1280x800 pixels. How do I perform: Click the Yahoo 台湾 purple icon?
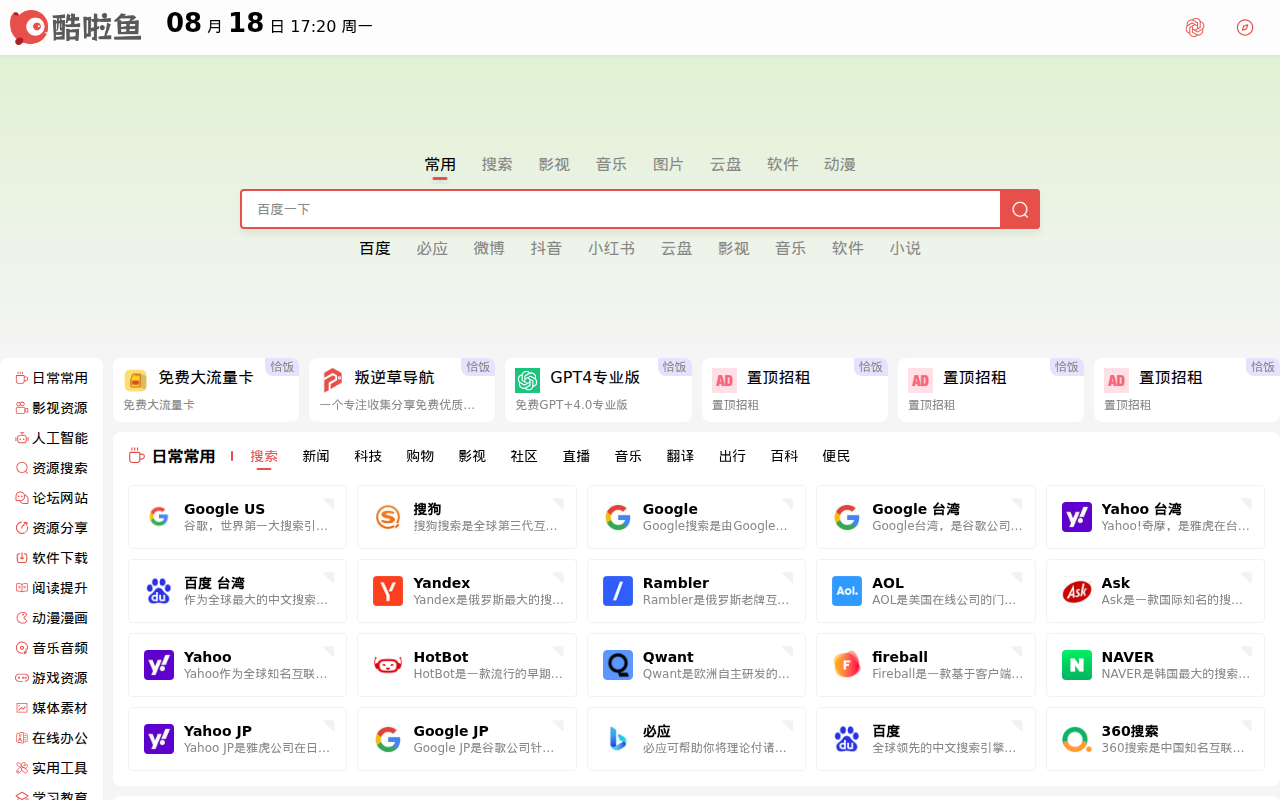(x=1077, y=517)
